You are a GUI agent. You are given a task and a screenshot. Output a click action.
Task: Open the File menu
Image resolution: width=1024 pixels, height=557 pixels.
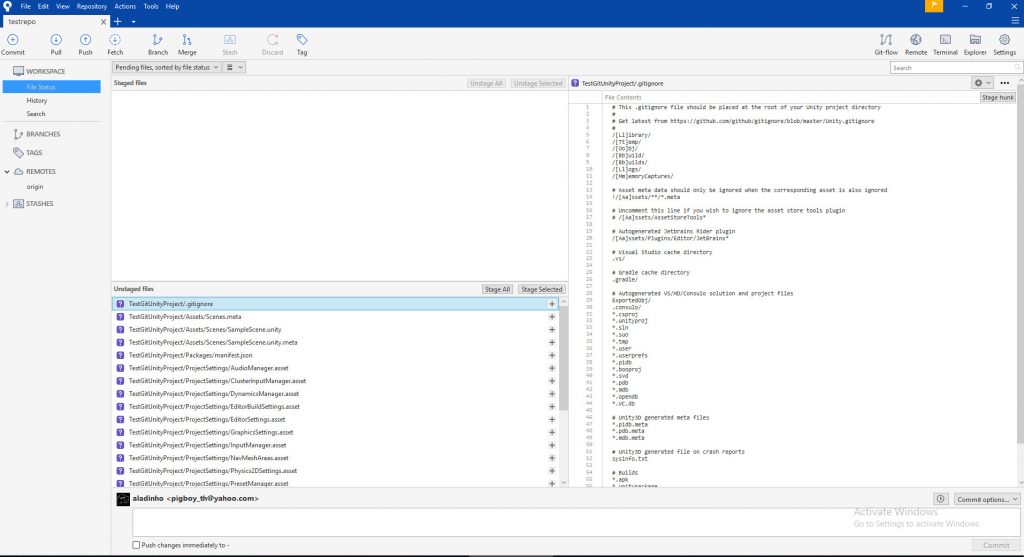coord(25,7)
